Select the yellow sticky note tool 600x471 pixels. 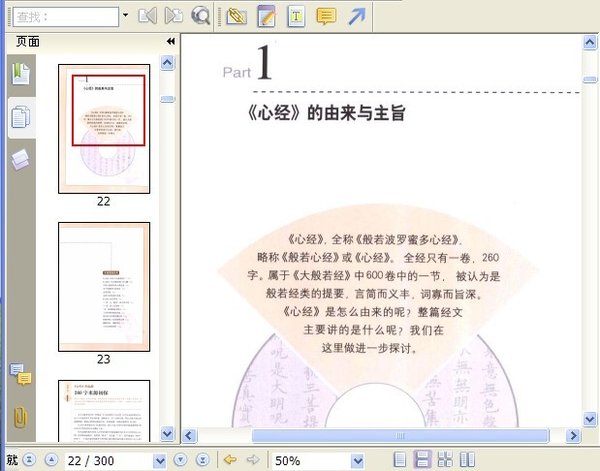point(326,16)
